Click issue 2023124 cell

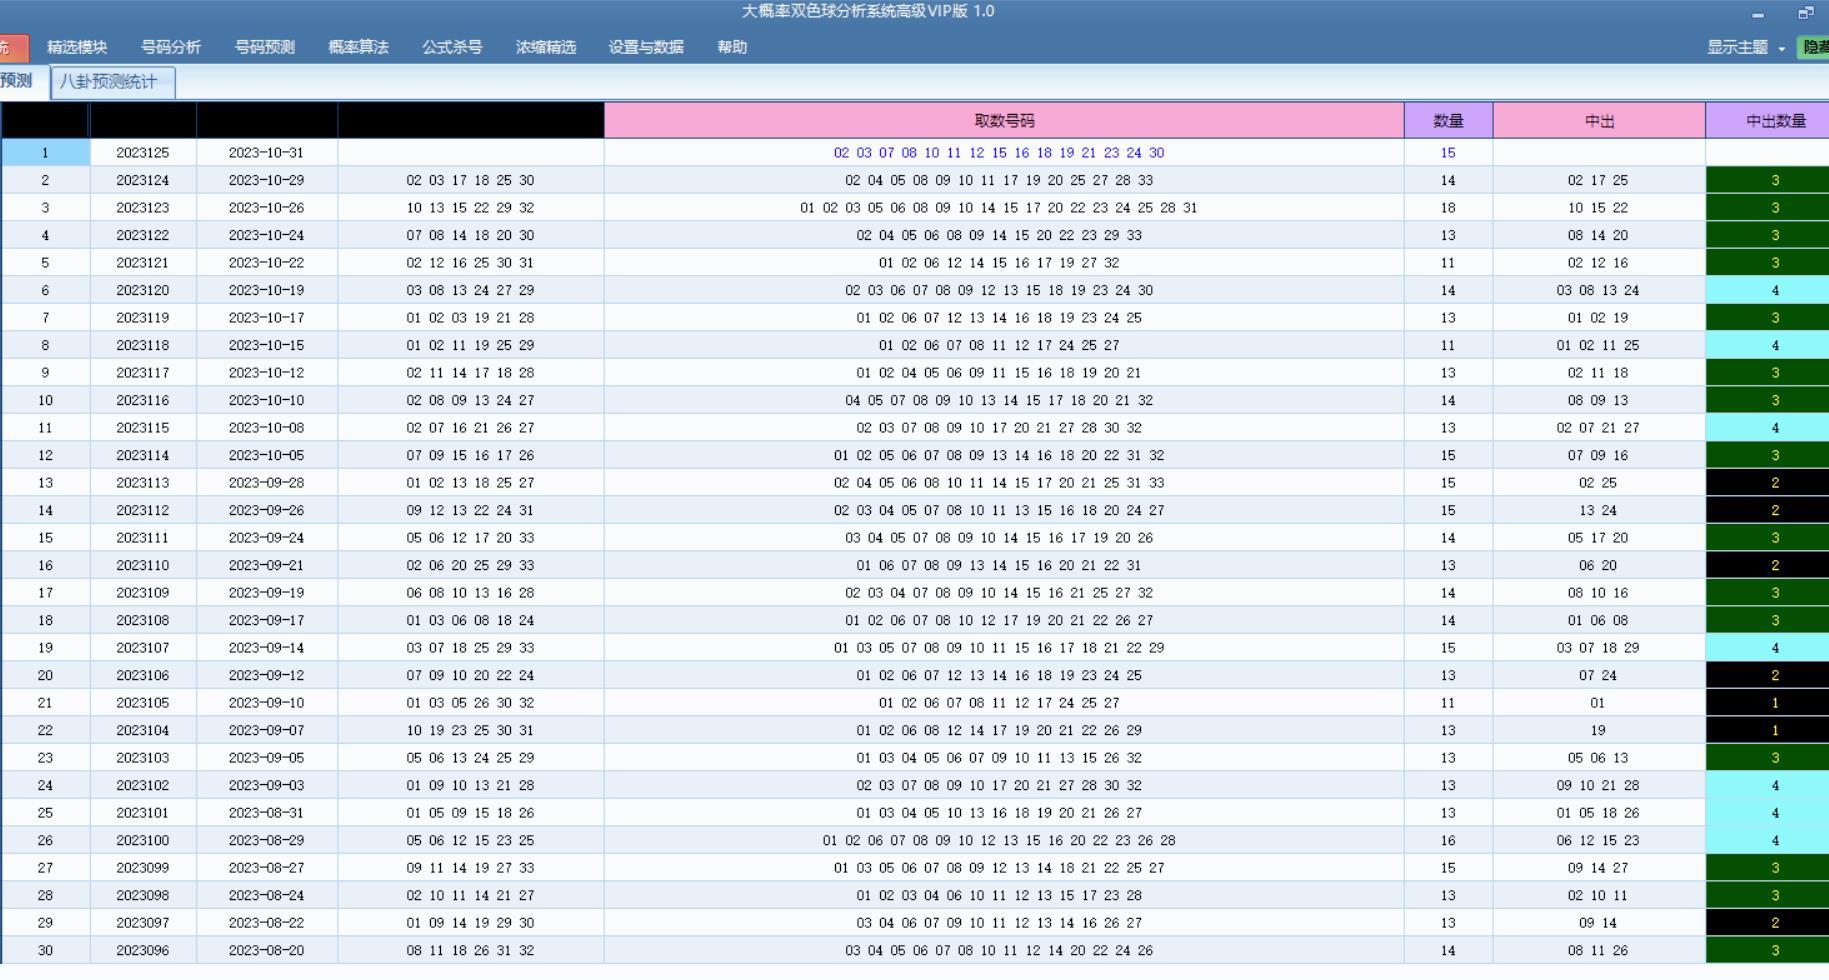(x=143, y=180)
